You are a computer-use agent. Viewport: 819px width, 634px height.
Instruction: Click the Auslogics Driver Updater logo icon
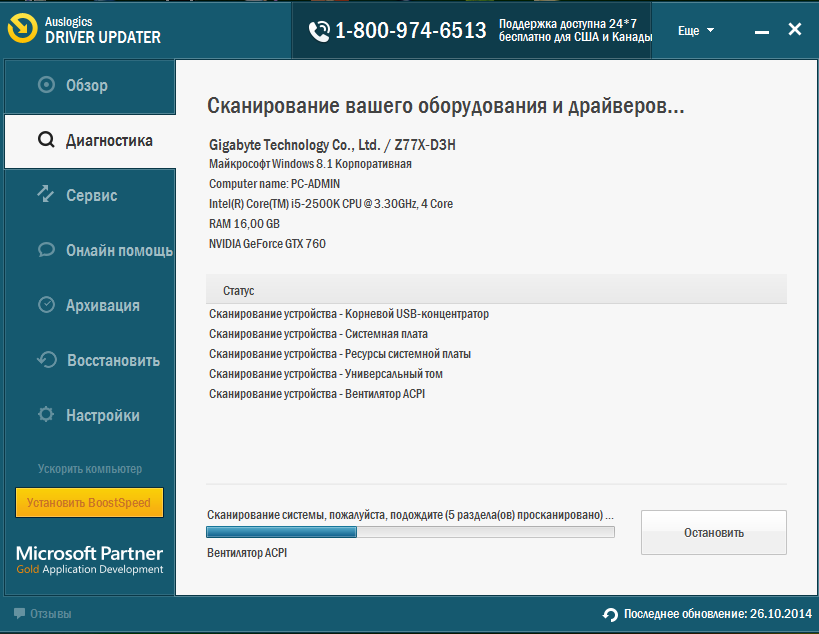(22, 28)
